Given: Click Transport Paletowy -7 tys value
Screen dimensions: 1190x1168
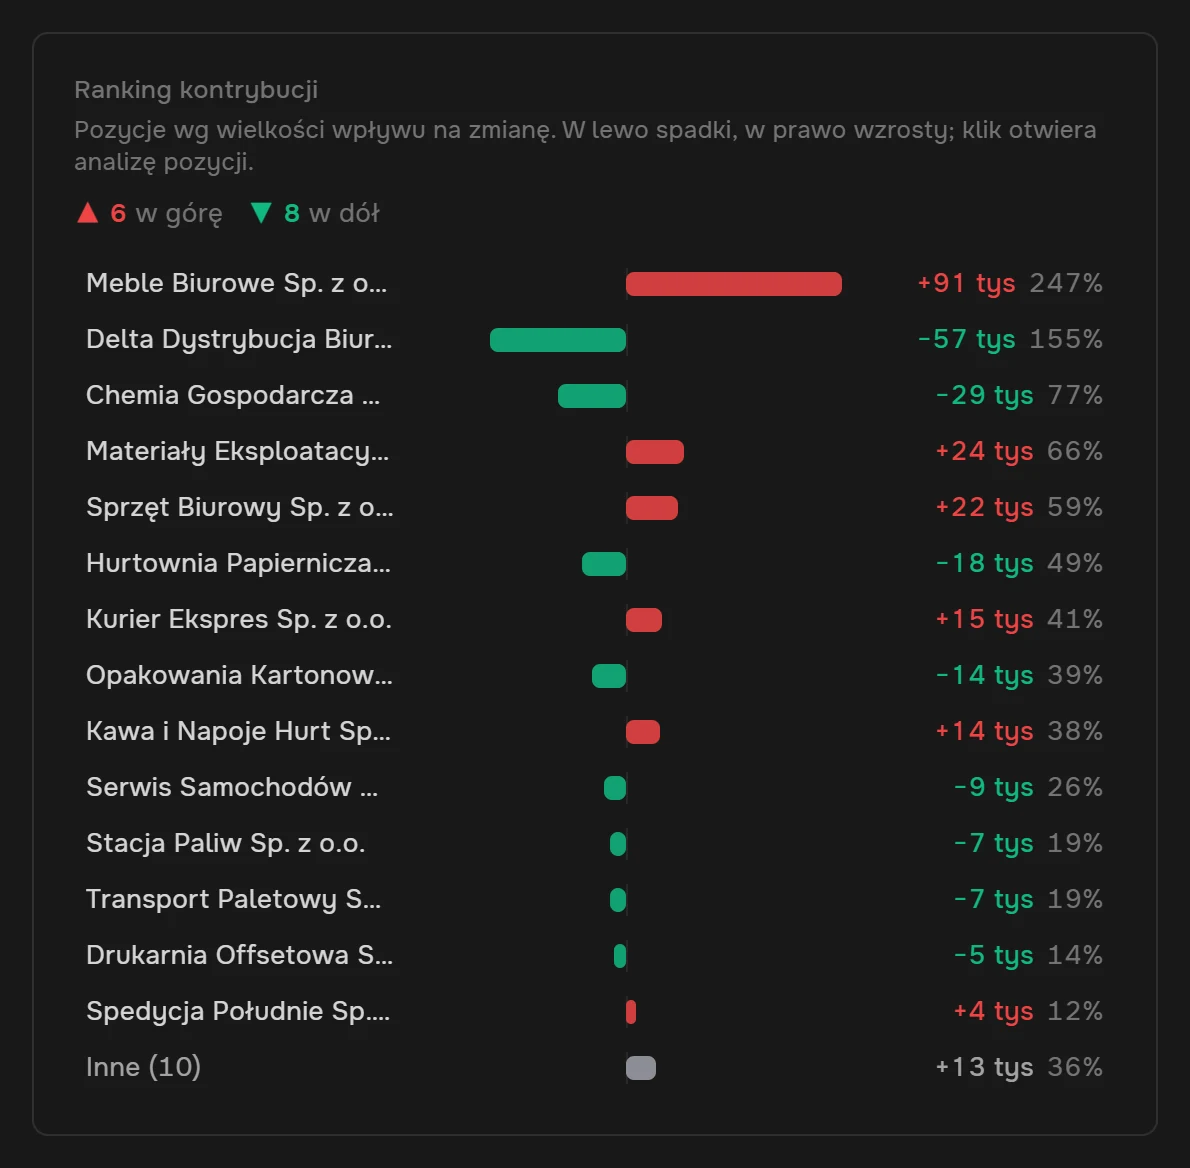Looking at the screenshot, I should pos(993,899).
